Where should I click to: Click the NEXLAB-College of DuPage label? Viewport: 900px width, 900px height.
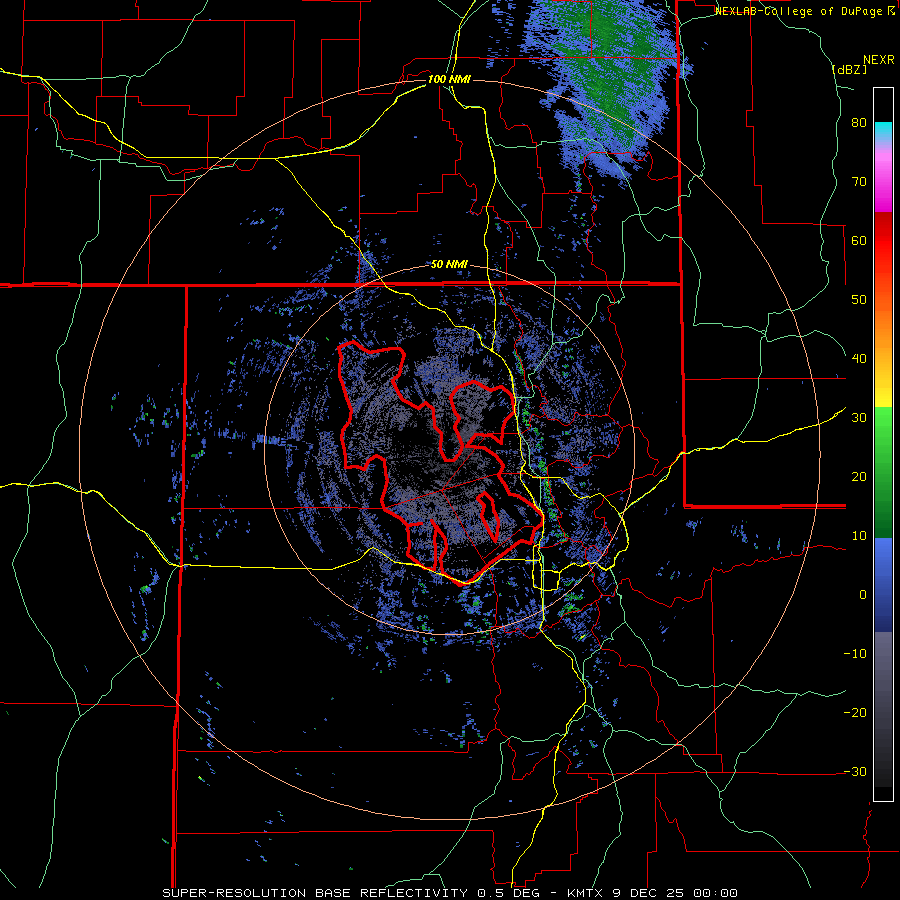point(806,11)
